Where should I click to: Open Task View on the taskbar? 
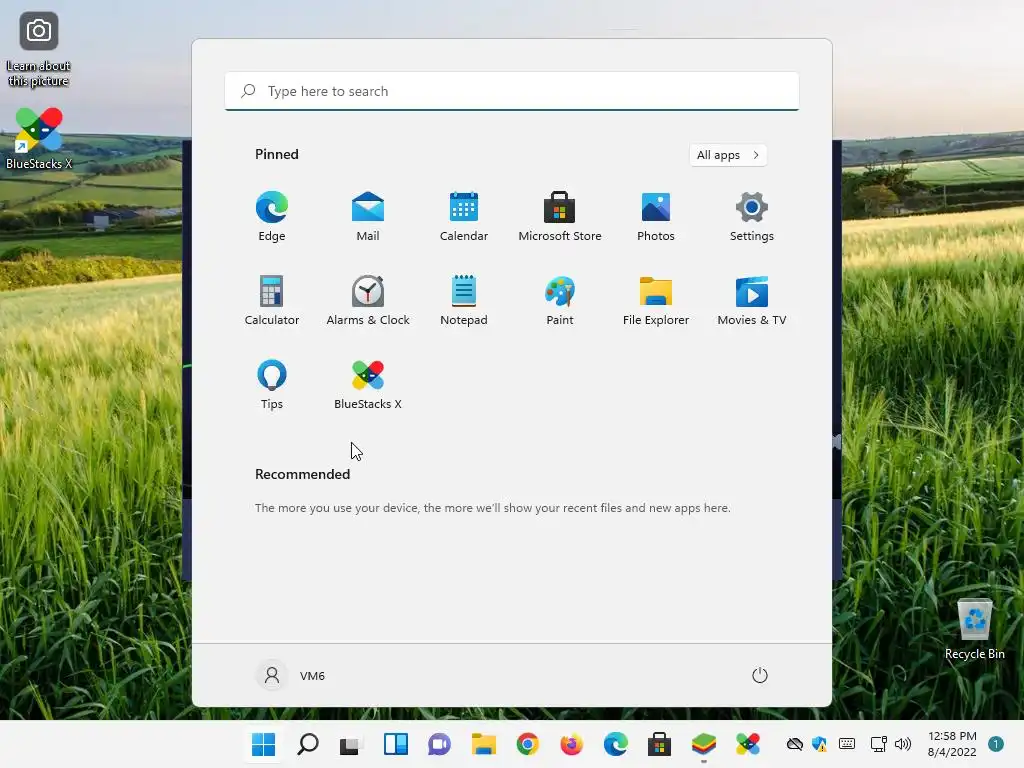pos(351,744)
